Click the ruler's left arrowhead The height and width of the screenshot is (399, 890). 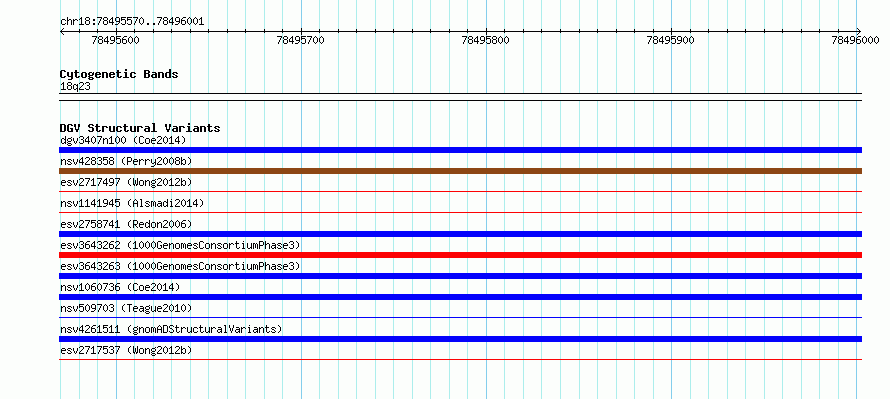62,31
